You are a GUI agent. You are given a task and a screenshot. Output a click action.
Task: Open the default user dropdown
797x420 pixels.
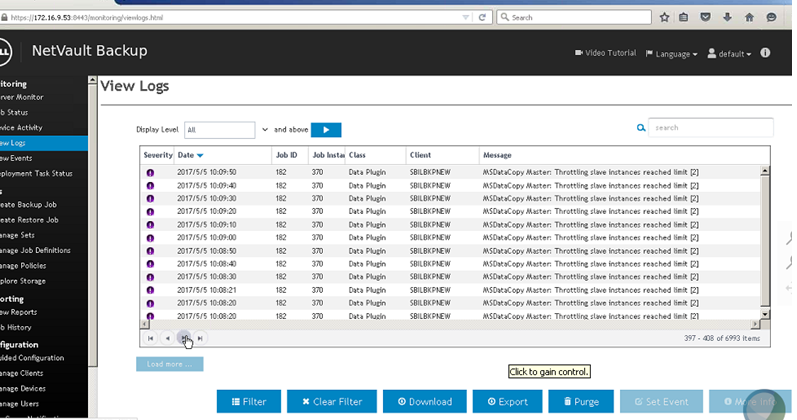(729, 54)
